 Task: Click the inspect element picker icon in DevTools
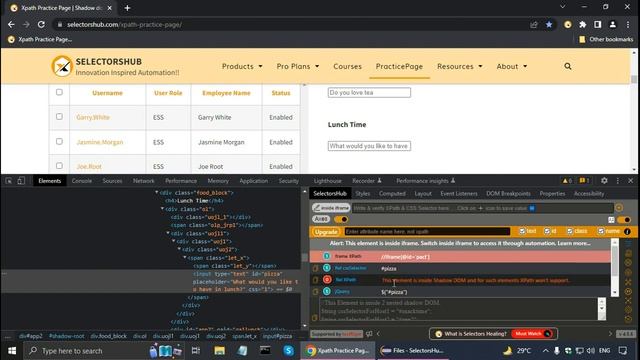[9, 181]
